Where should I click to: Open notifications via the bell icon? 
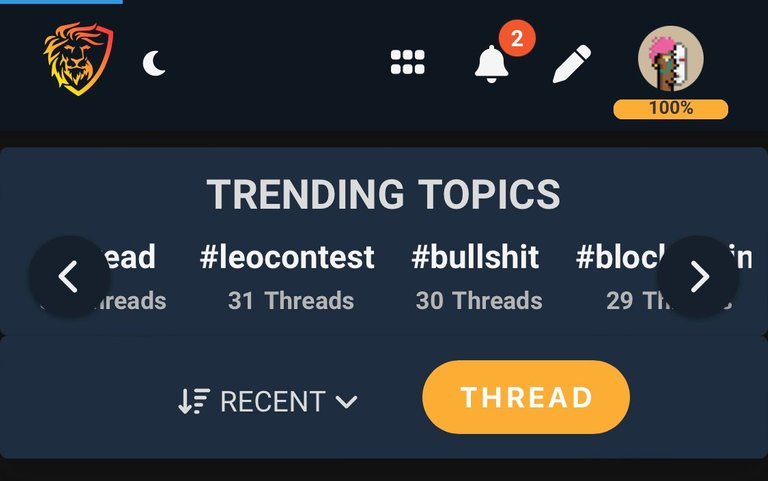pos(491,64)
